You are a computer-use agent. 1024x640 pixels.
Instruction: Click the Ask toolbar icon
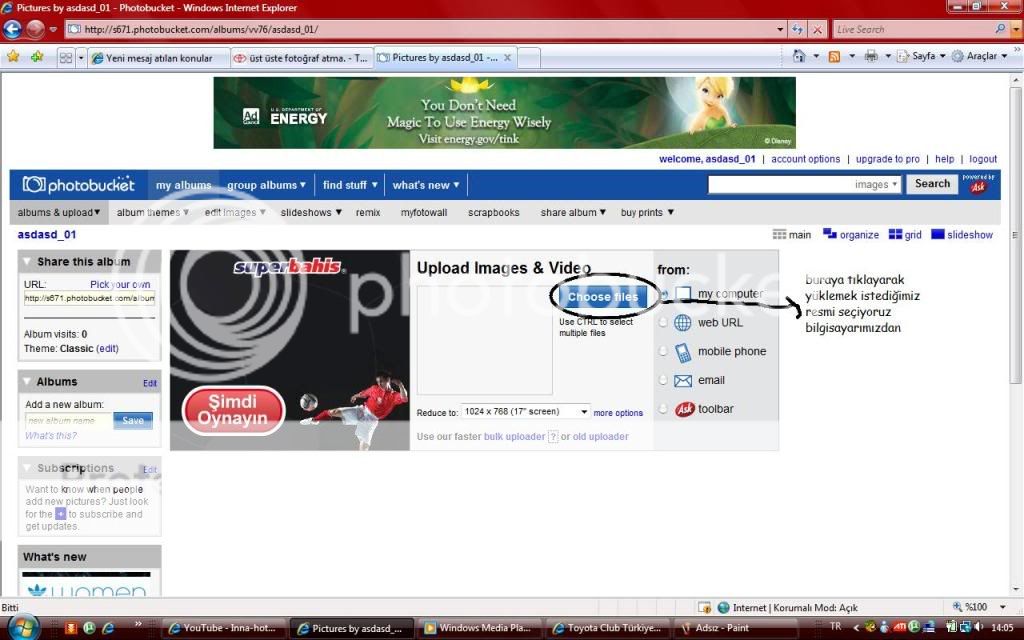click(x=685, y=409)
